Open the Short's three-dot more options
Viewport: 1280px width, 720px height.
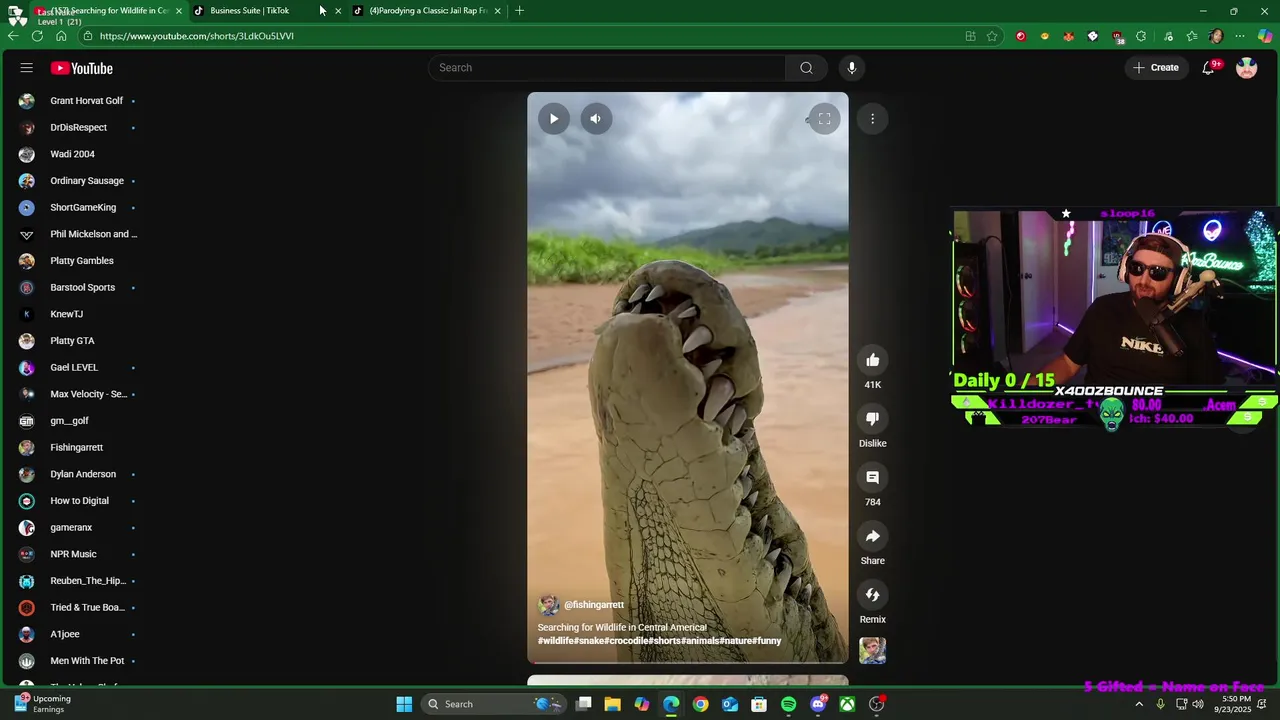click(872, 119)
